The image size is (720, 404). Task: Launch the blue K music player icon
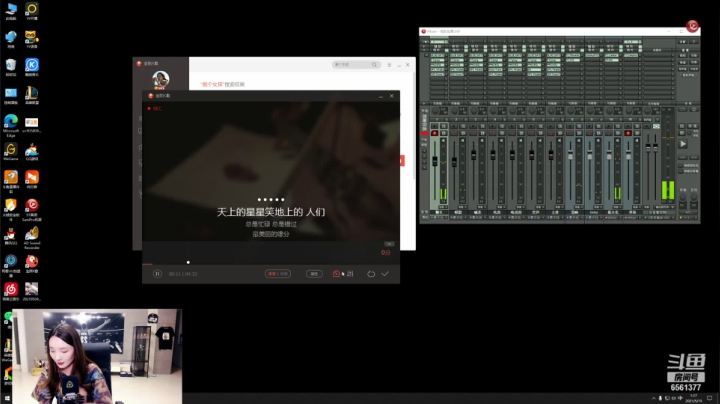click(x=32, y=67)
